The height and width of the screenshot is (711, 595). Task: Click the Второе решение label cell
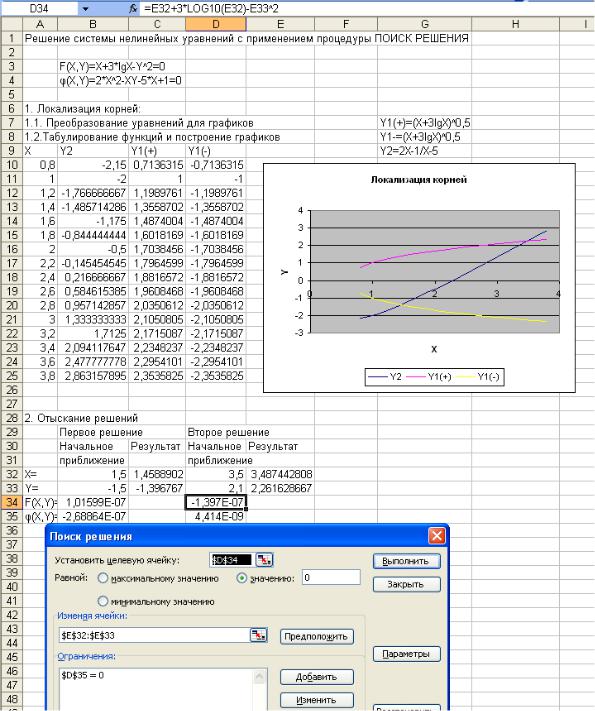[228, 432]
